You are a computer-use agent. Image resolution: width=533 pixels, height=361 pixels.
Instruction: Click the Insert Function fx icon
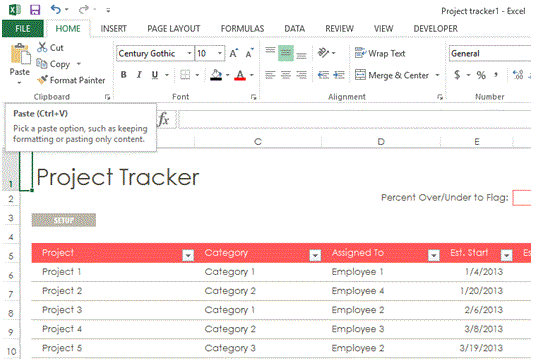tap(164, 119)
